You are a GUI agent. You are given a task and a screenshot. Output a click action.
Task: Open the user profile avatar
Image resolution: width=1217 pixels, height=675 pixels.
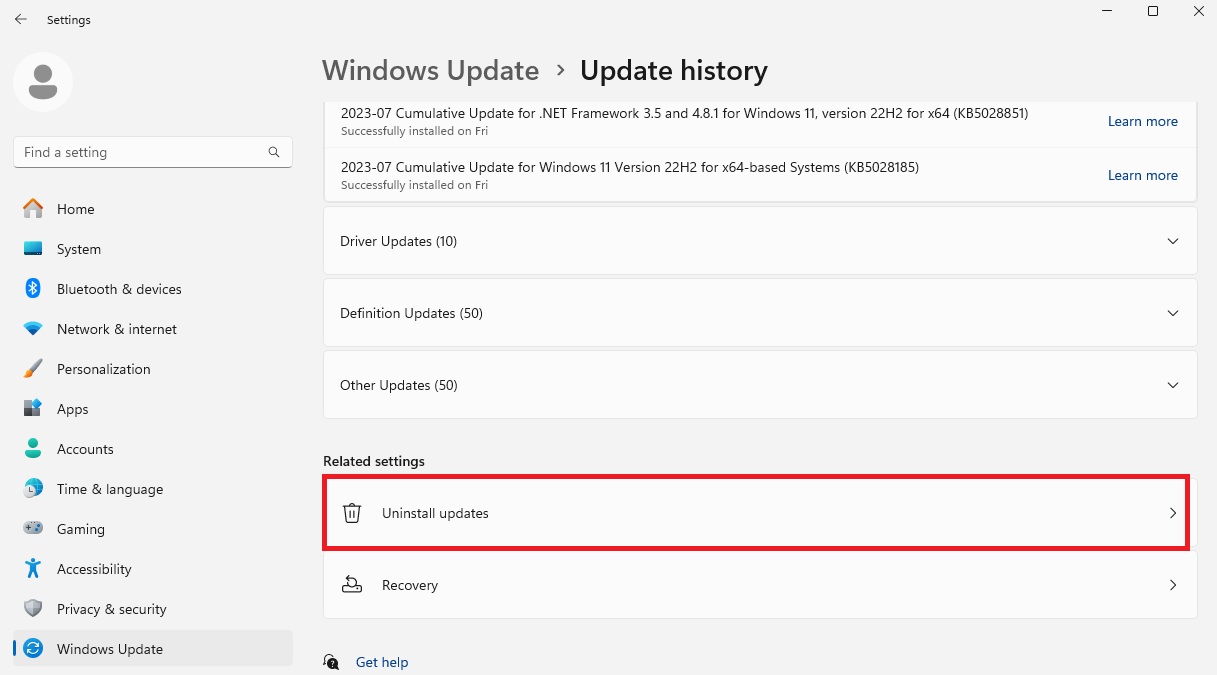coord(43,82)
